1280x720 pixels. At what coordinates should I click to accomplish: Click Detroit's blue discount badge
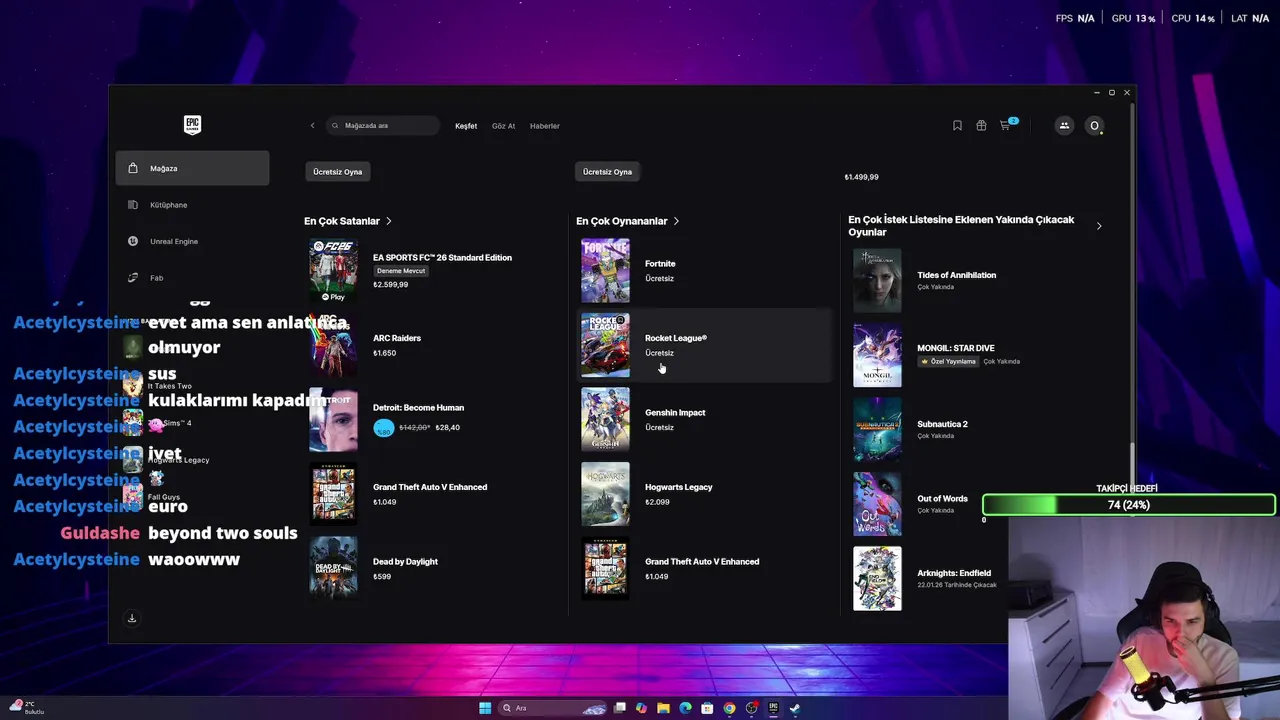(x=383, y=428)
